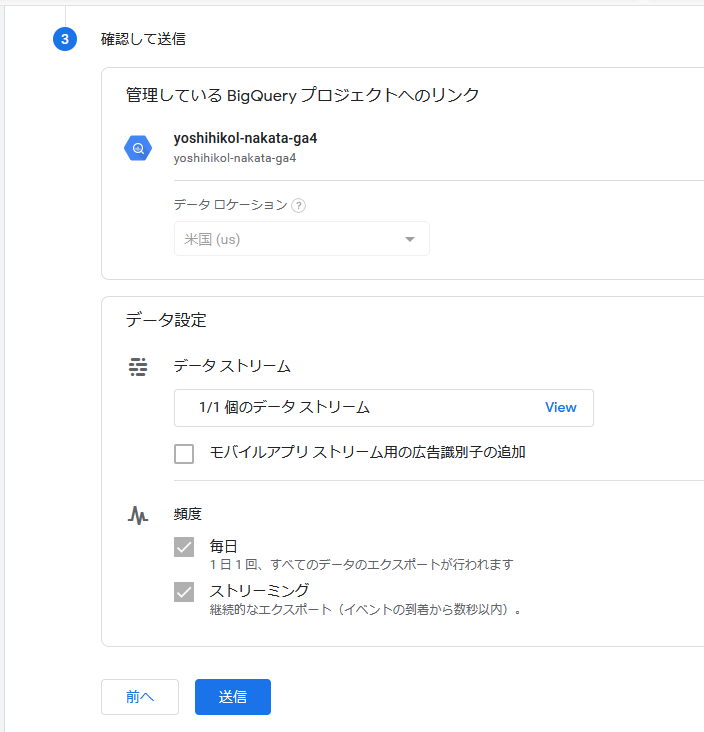
Task: Click the データ設定 section heading
Action: click(166, 320)
